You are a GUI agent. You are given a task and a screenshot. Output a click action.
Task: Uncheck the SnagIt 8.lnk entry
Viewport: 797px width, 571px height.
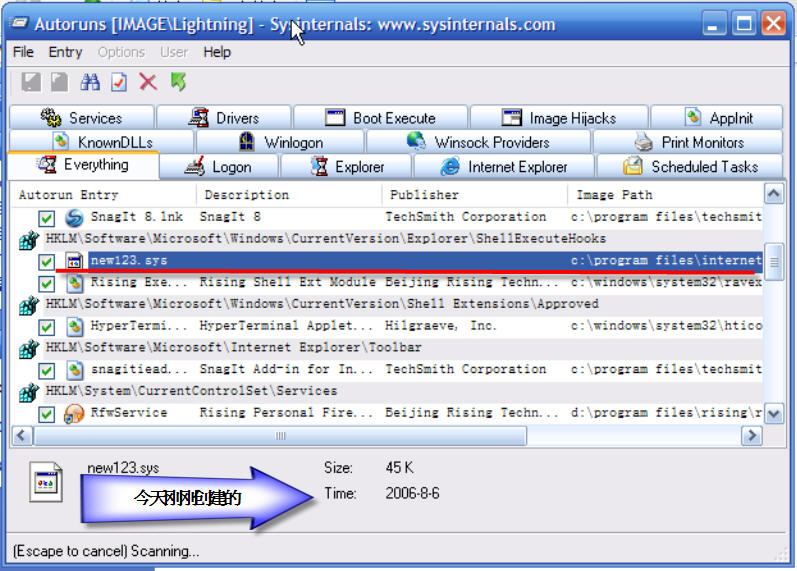46,218
